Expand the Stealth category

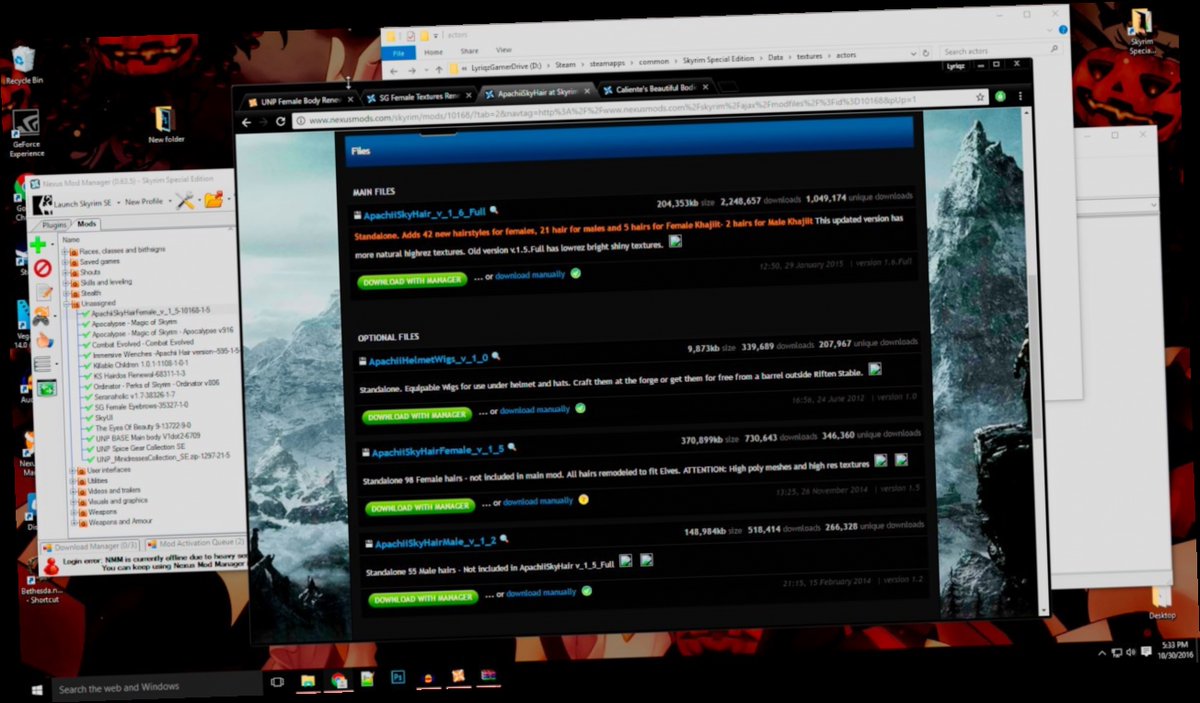[x=68, y=294]
